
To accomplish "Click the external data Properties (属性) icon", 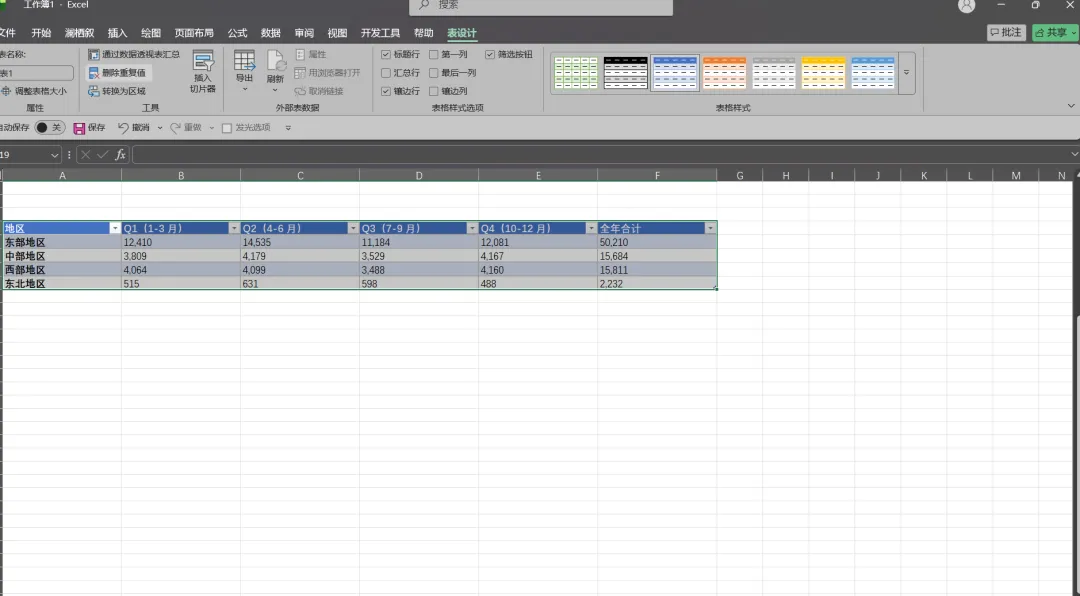I will click(300, 54).
